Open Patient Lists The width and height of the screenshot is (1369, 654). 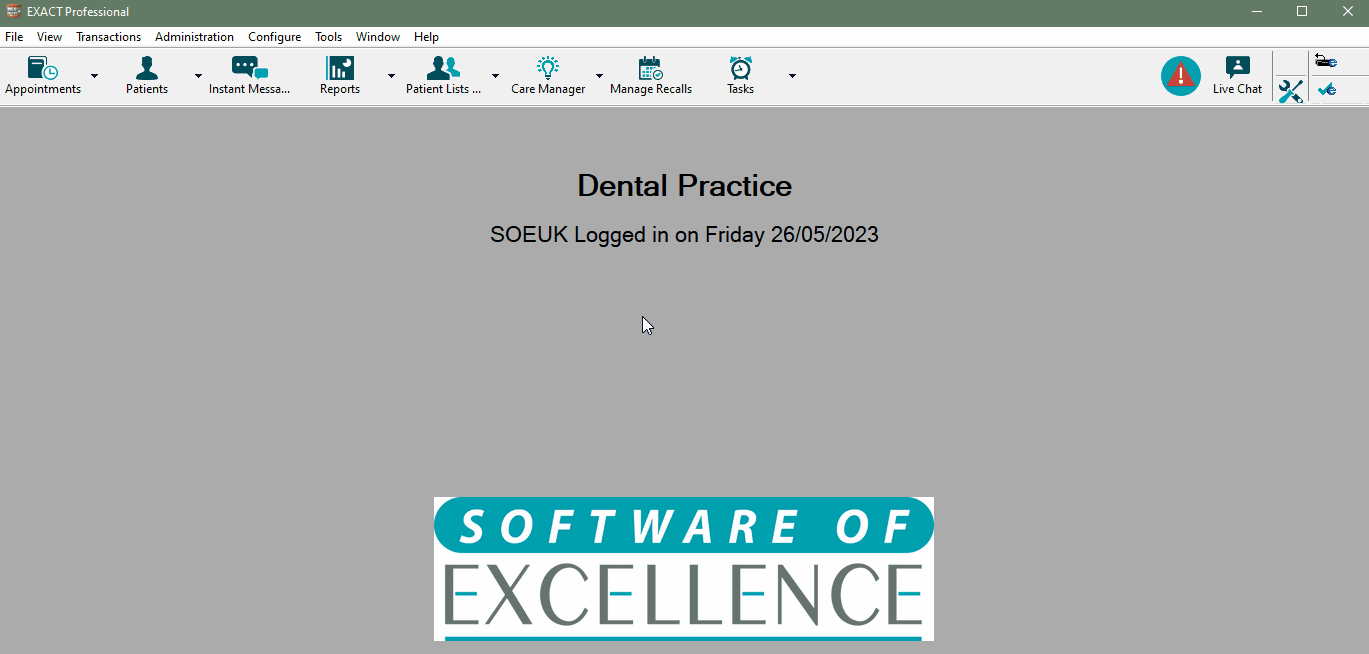tap(443, 76)
